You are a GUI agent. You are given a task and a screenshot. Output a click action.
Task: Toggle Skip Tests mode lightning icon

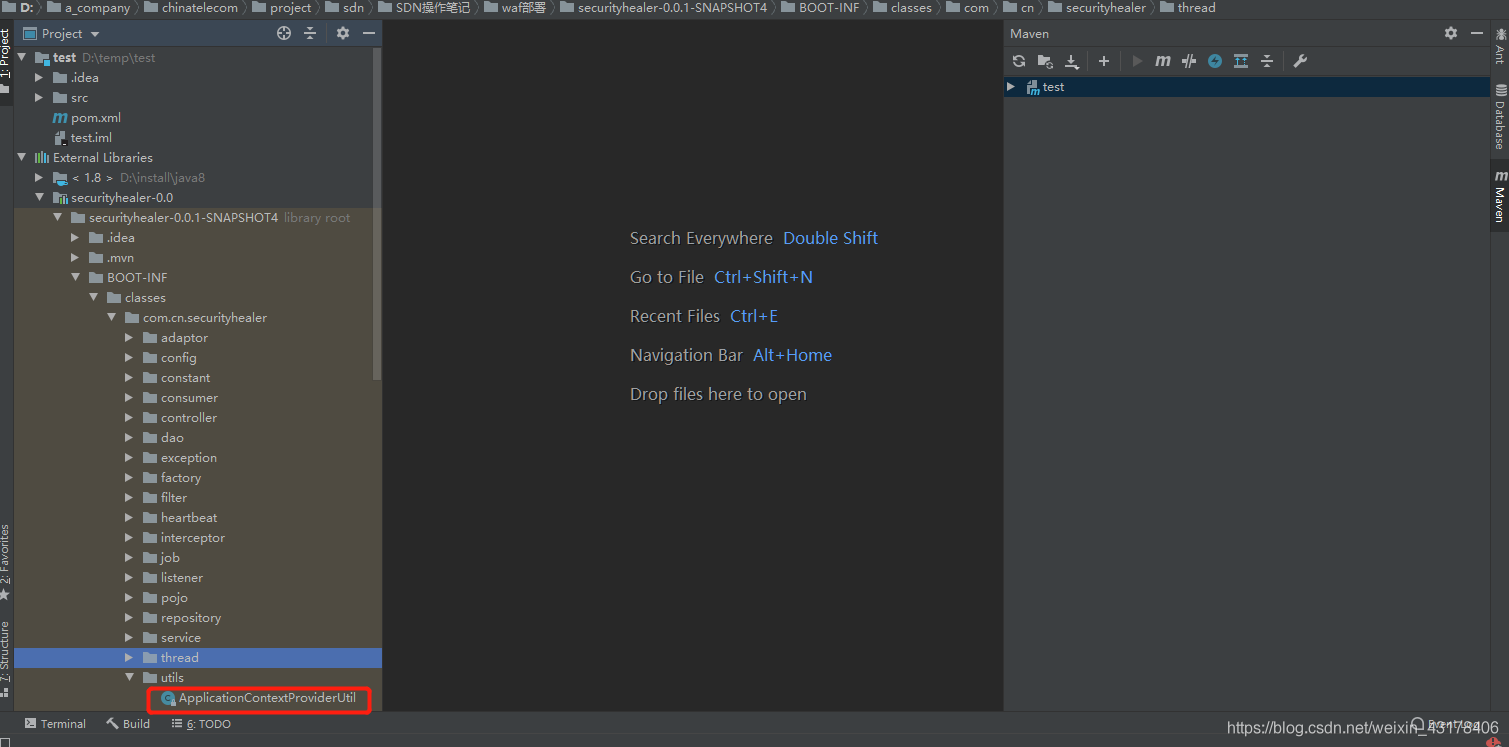pos(1215,61)
